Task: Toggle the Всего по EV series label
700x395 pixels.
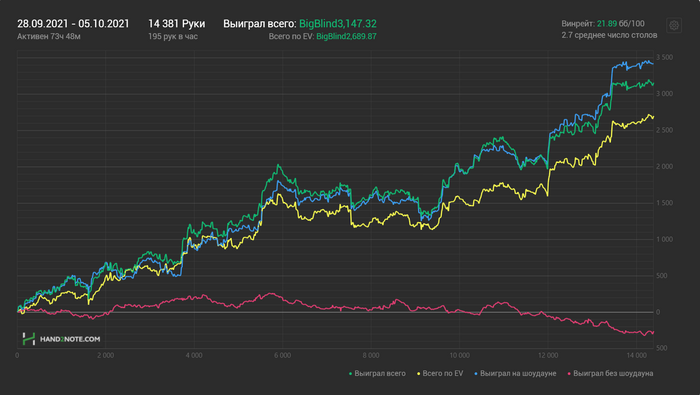Action: [x=443, y=374]
